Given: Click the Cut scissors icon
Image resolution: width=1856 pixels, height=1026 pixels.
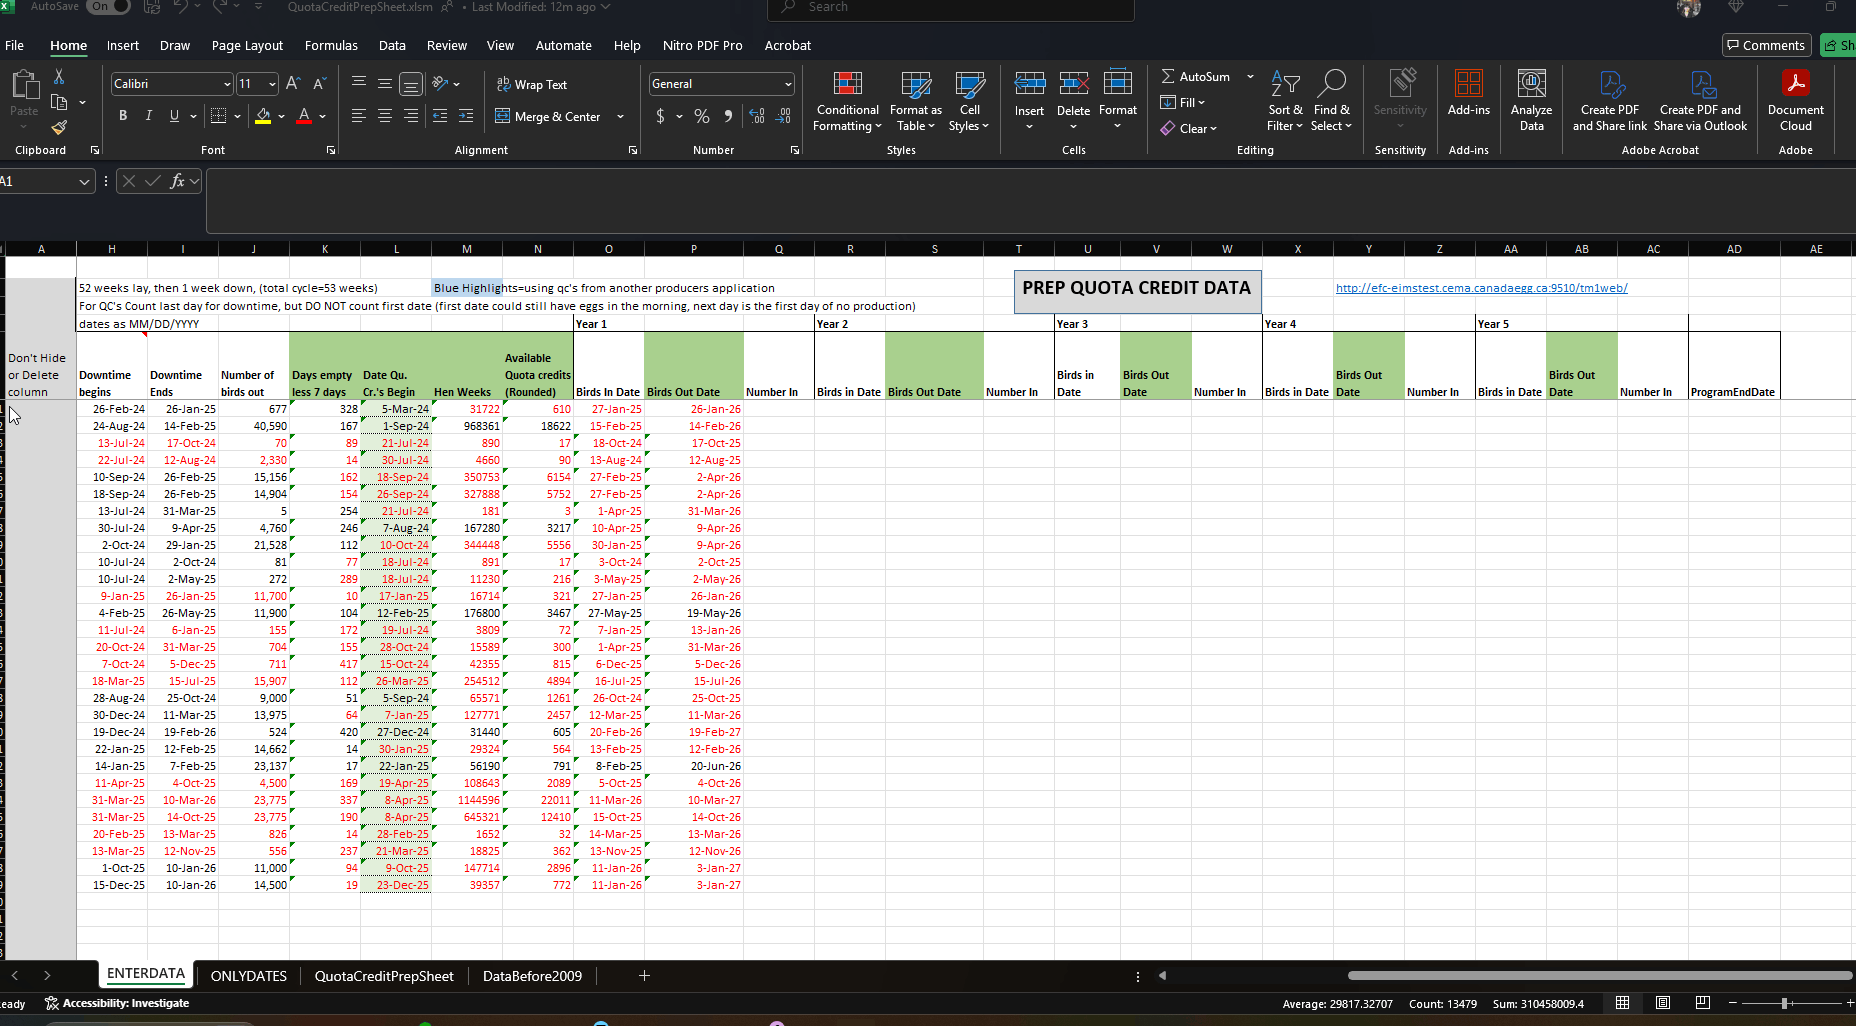Looking at the screenshot, I should [x=59, y=77].
